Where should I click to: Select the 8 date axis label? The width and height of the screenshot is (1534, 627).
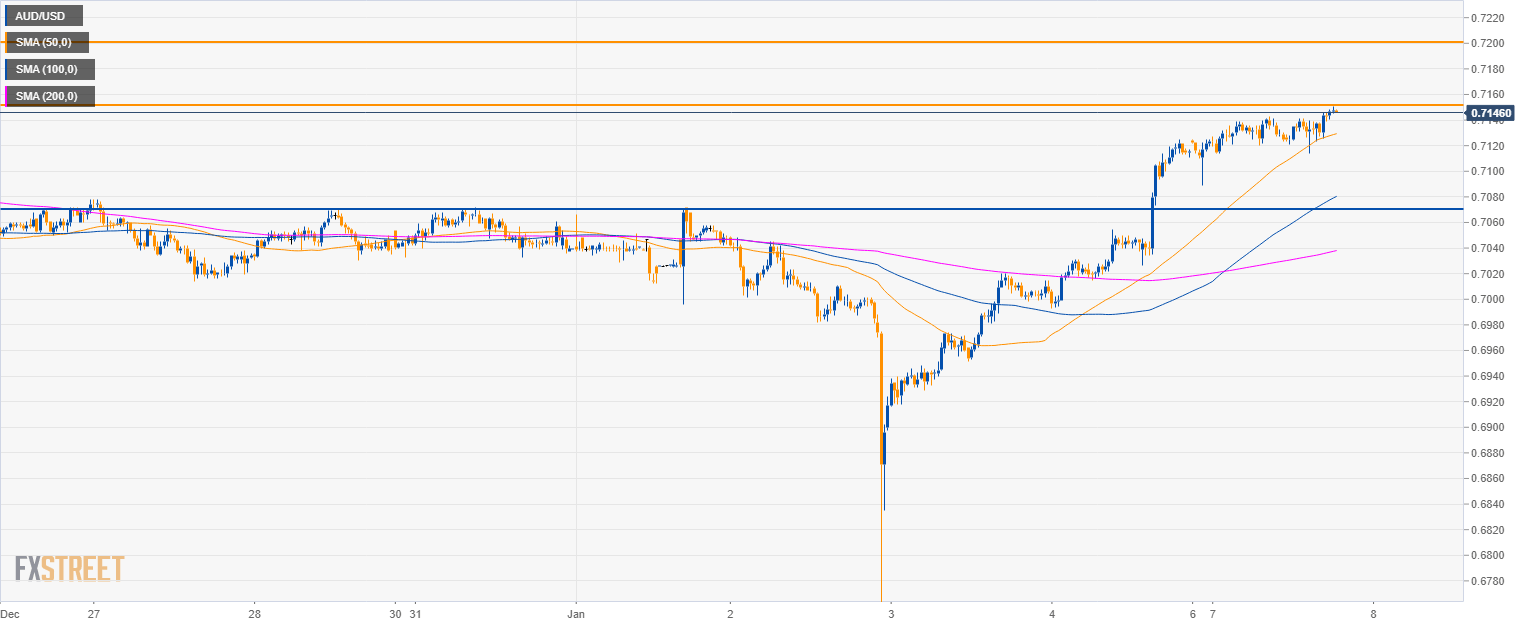(x=1374, y=613)
